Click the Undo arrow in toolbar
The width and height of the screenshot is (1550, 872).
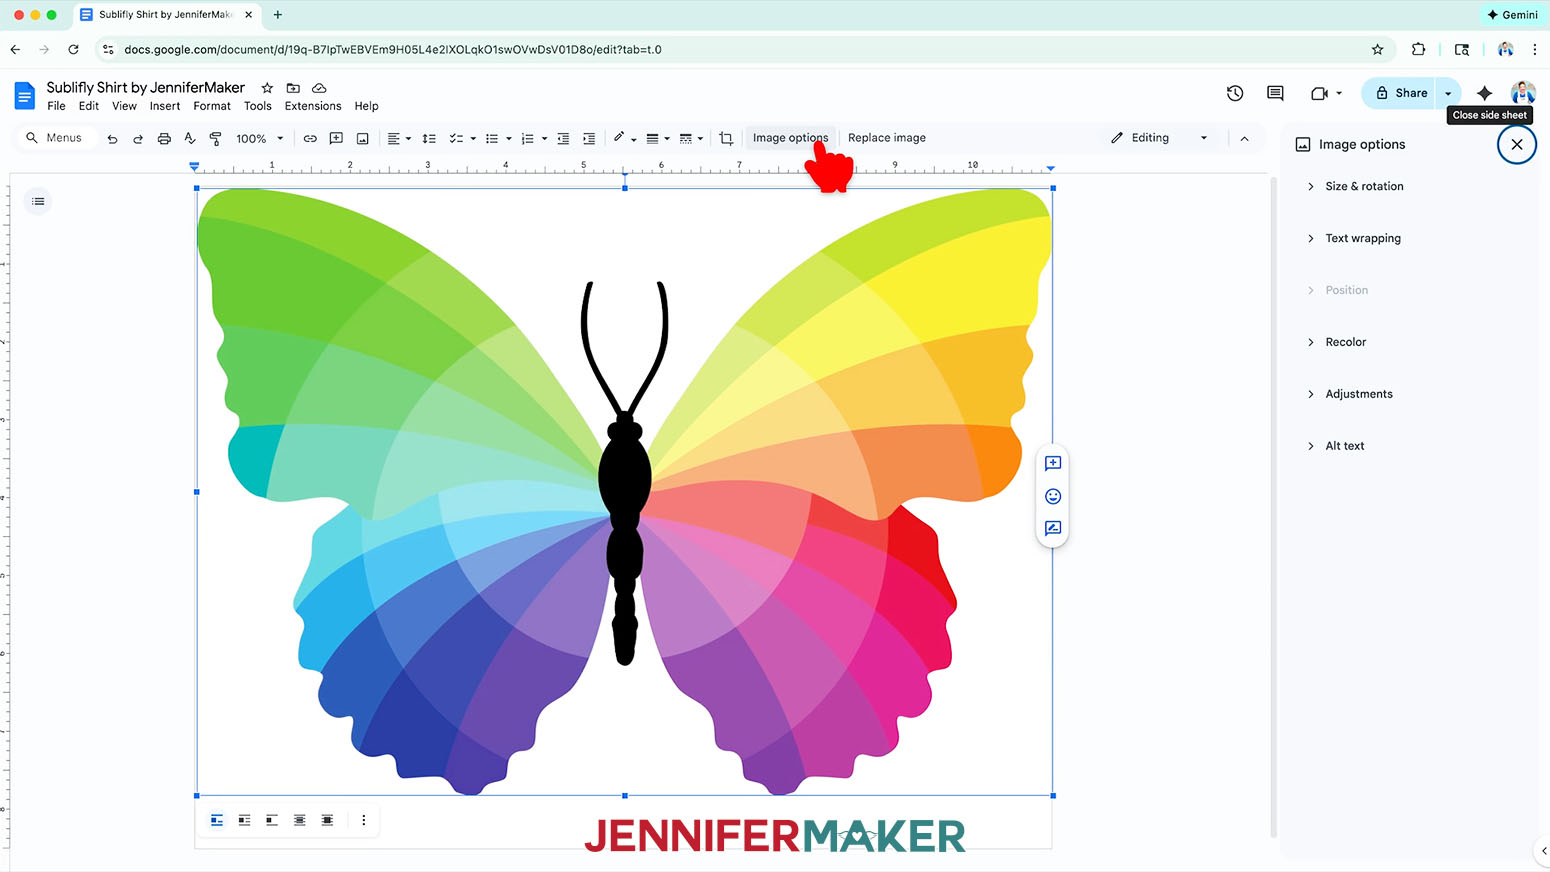click(x=112, y=139)
